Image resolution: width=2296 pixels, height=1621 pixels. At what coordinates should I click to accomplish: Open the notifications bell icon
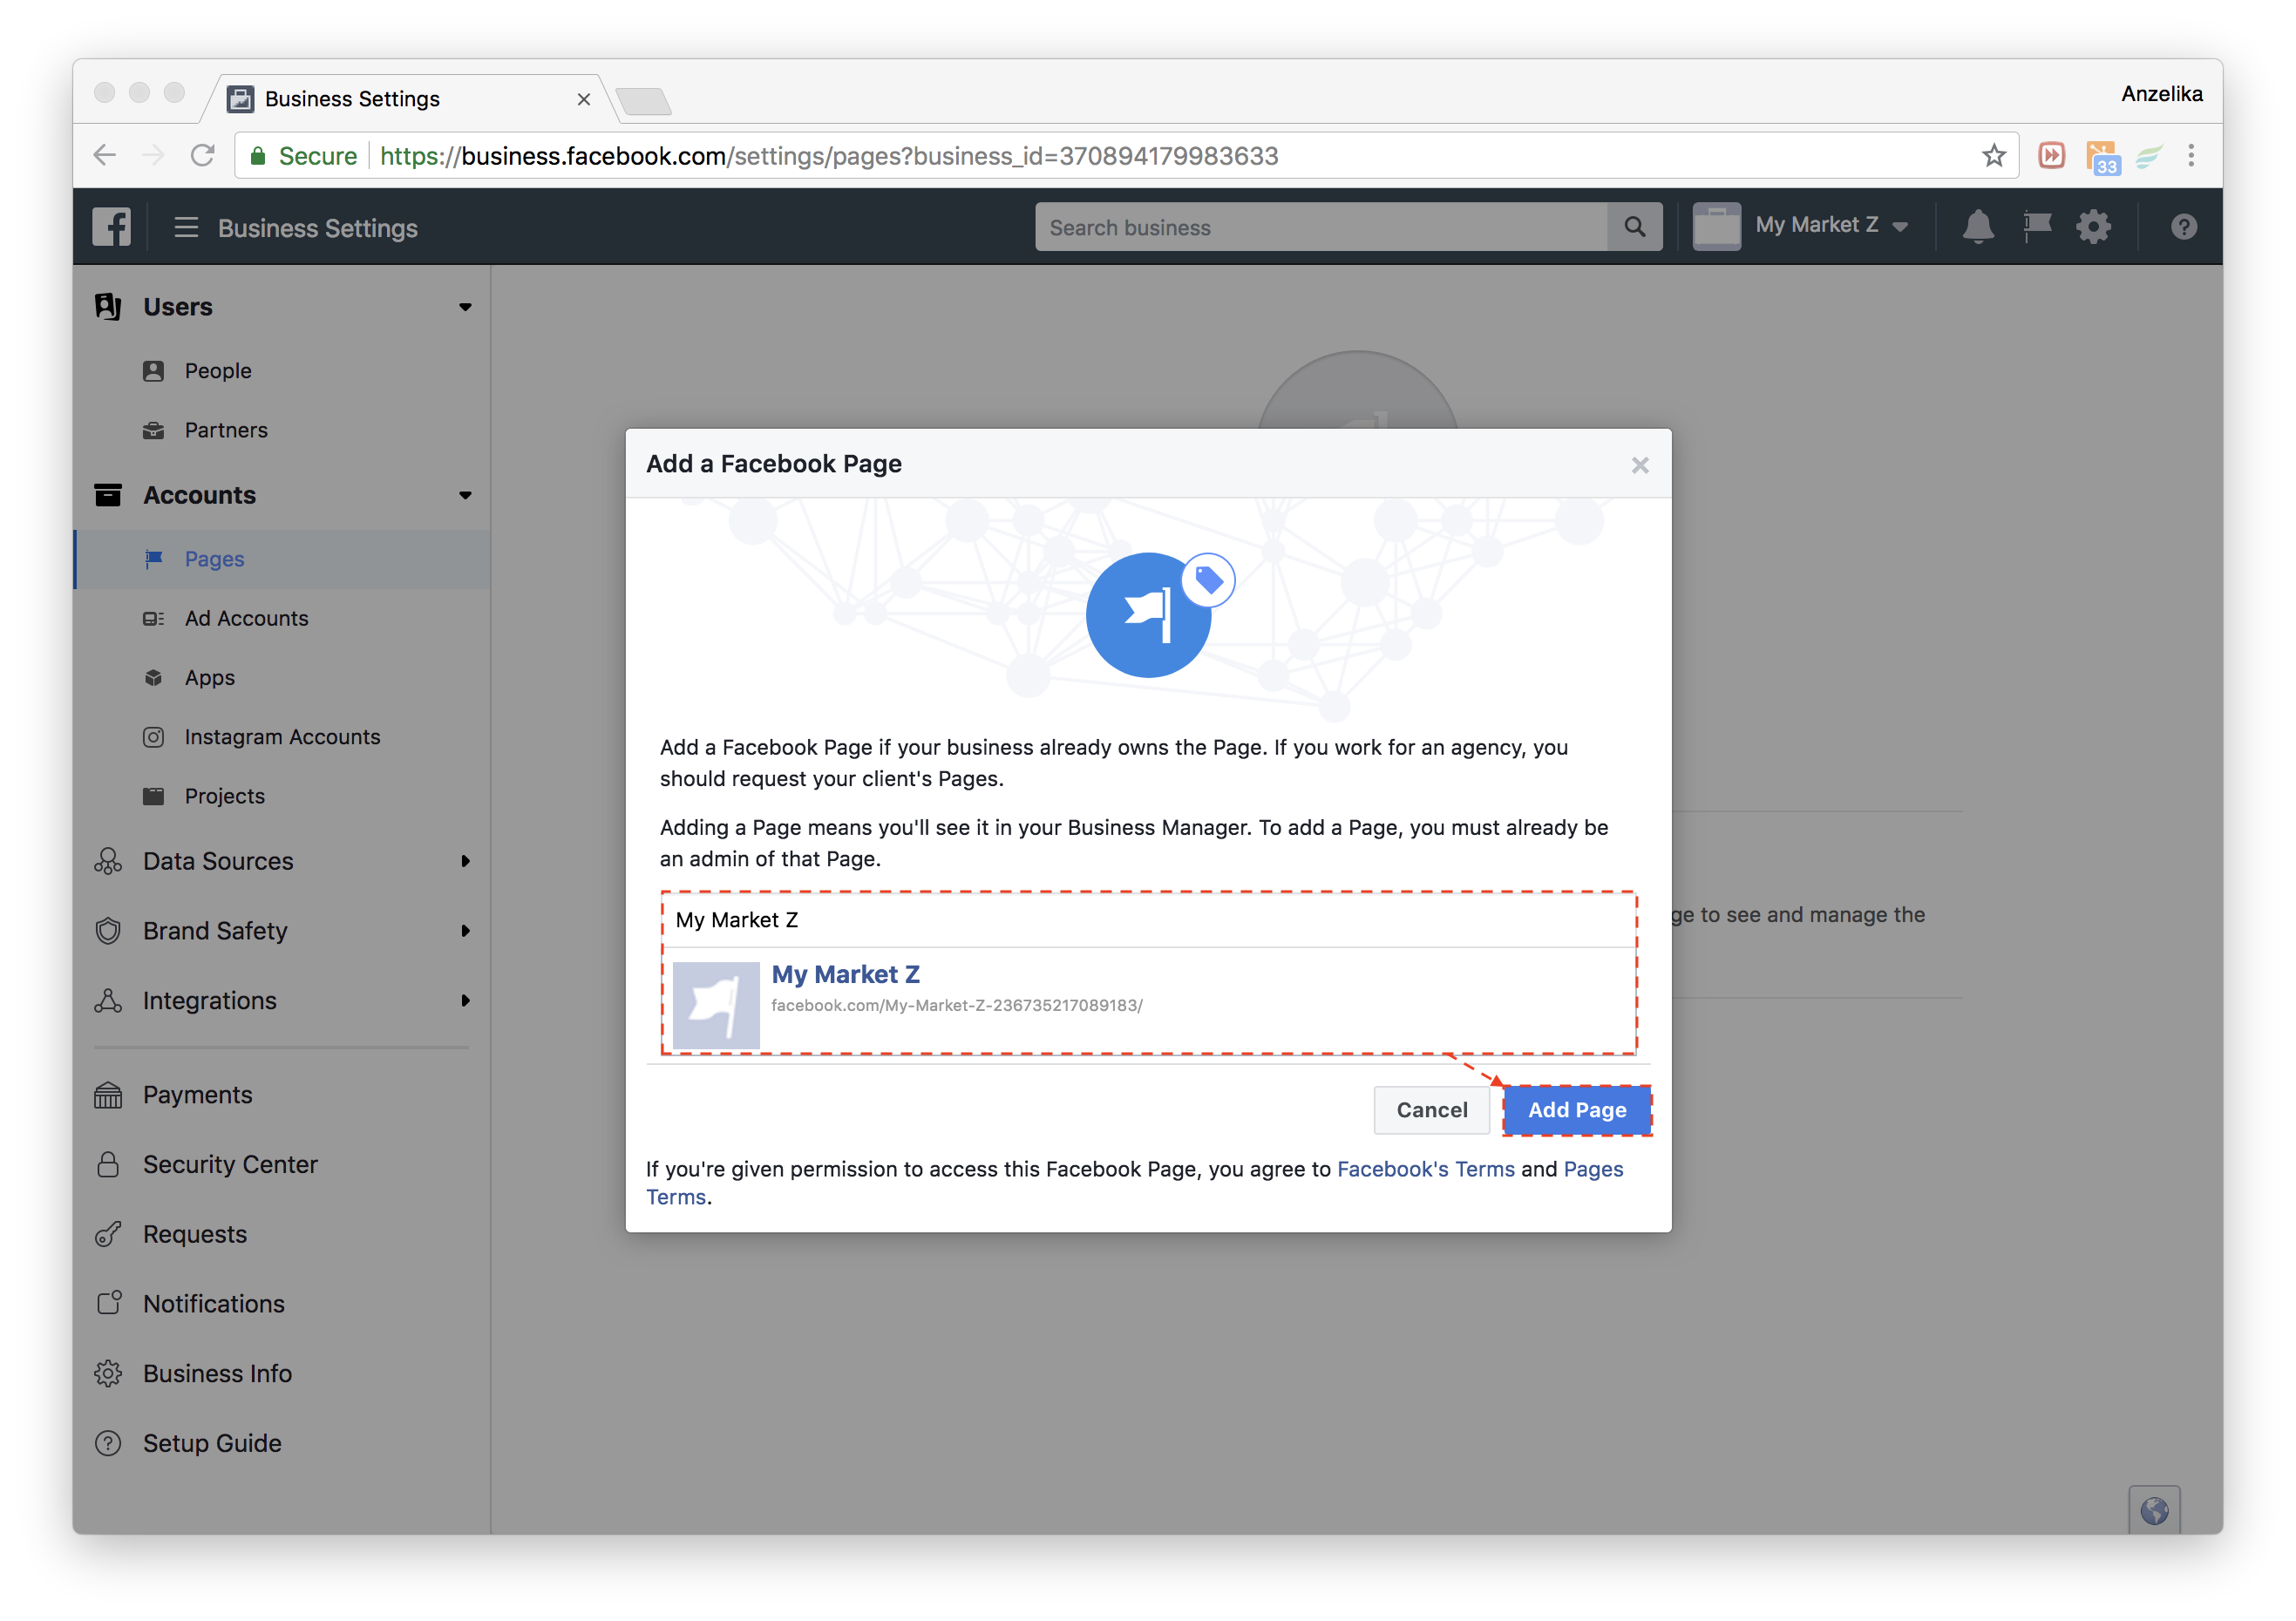tap(1977, 226)
